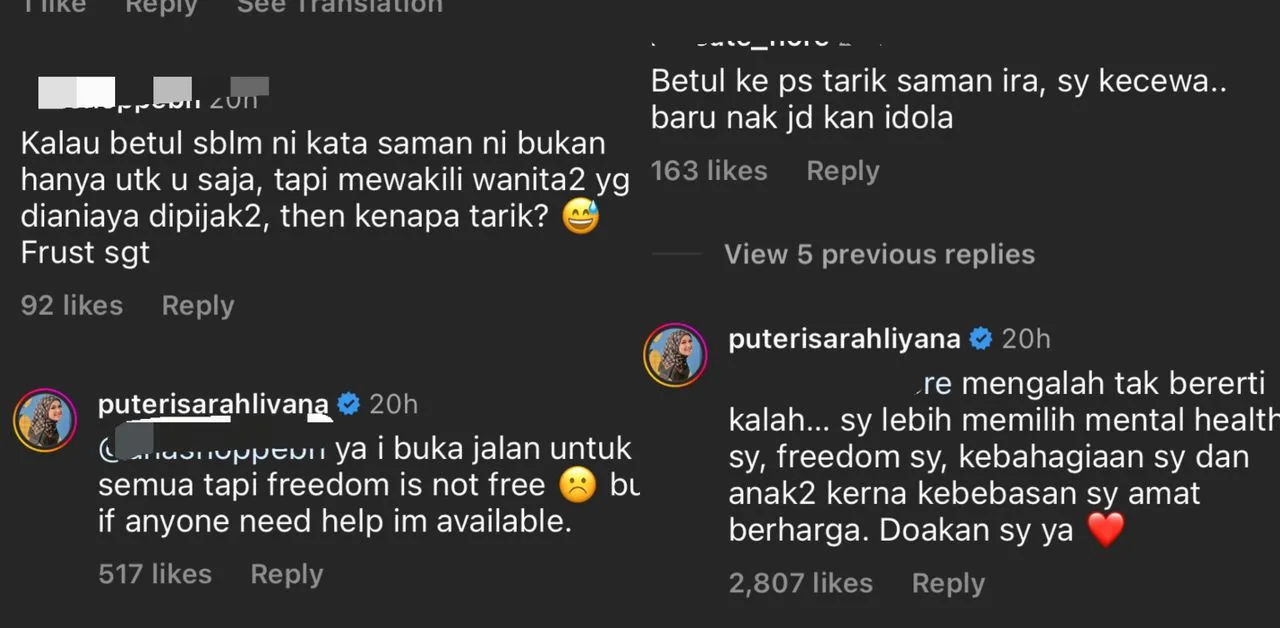The image size is (1280, 628).
Task: Show the "2,807 likes" list
Action: point(800,583)
